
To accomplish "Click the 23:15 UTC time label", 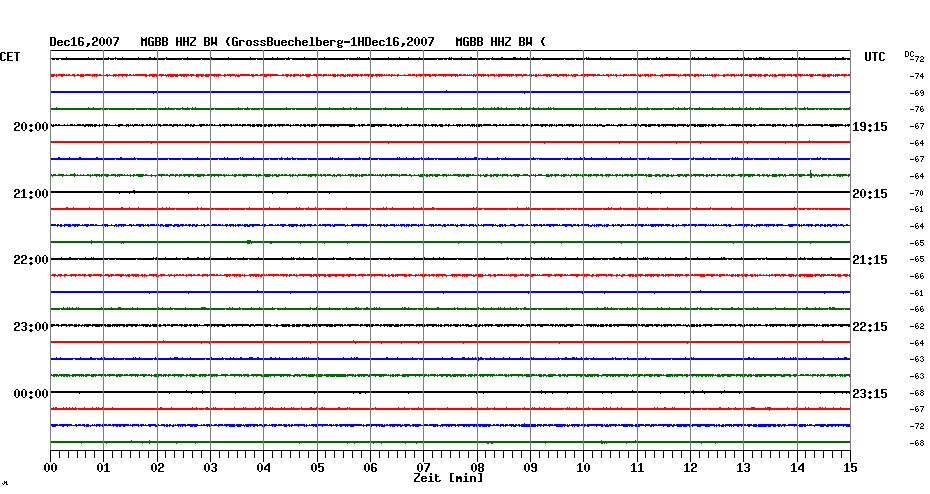I will [870, 394].
